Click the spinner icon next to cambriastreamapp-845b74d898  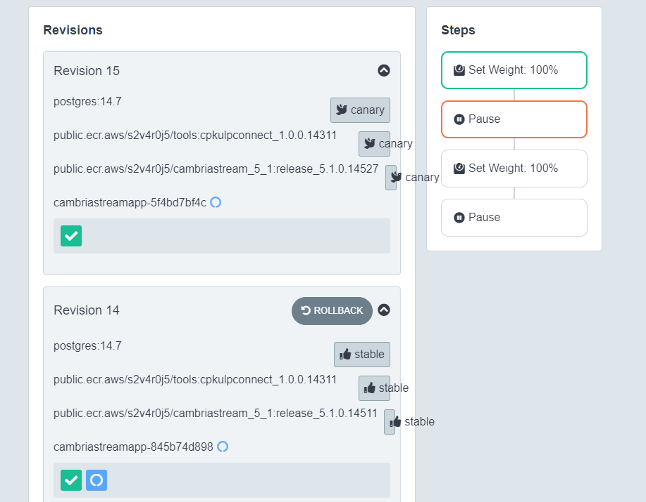click(222, 446)
